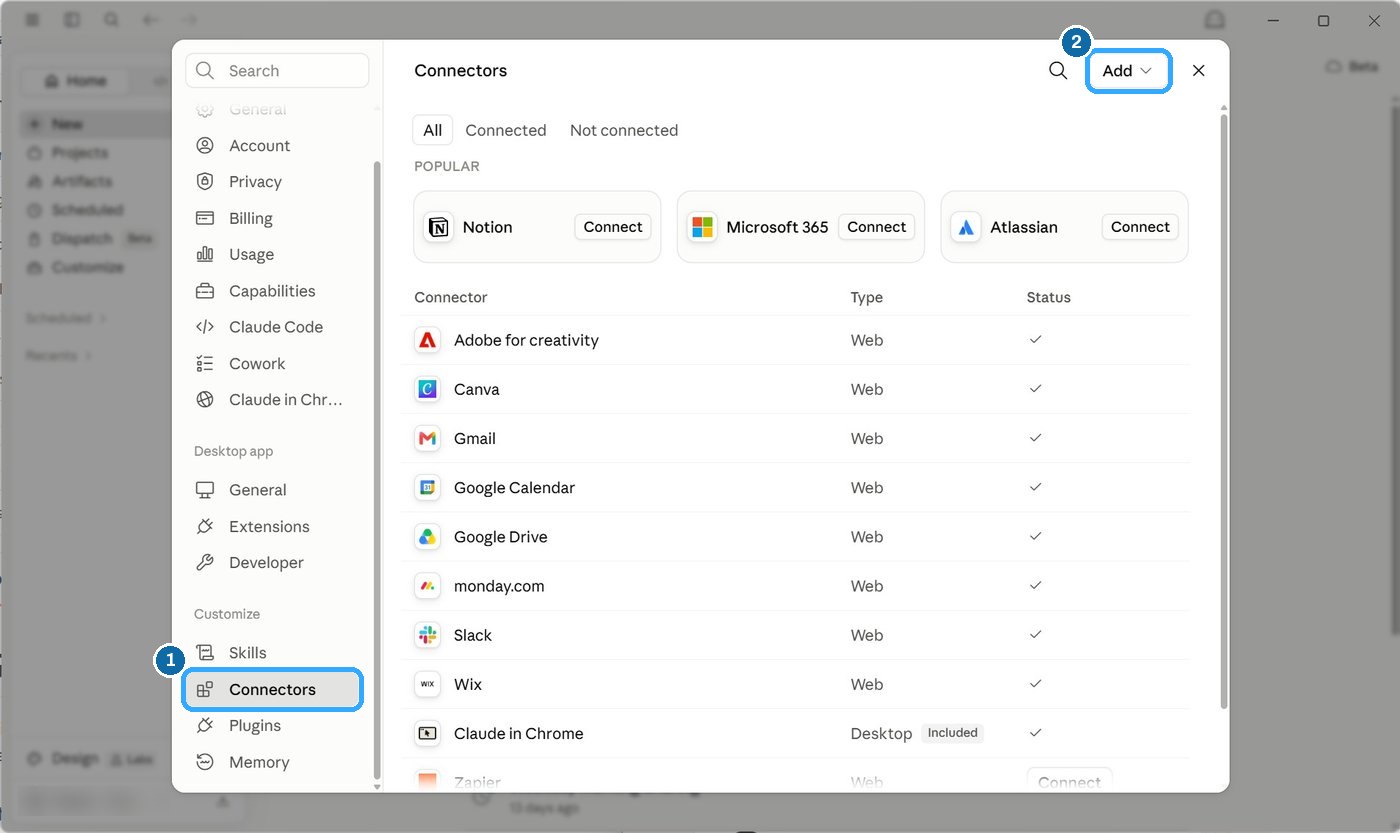Click the settings sidebar scrollbar
The width and height of the screenshot is (1400, 833).
(377, 470)
